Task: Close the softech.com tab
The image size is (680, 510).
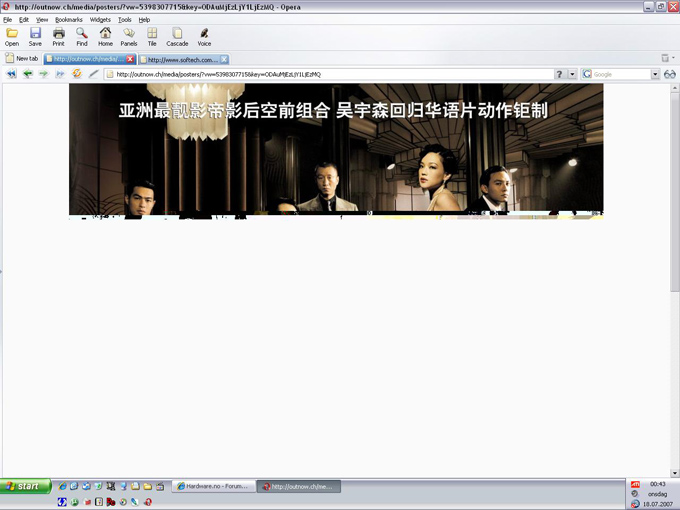Action: click(224, 59)
